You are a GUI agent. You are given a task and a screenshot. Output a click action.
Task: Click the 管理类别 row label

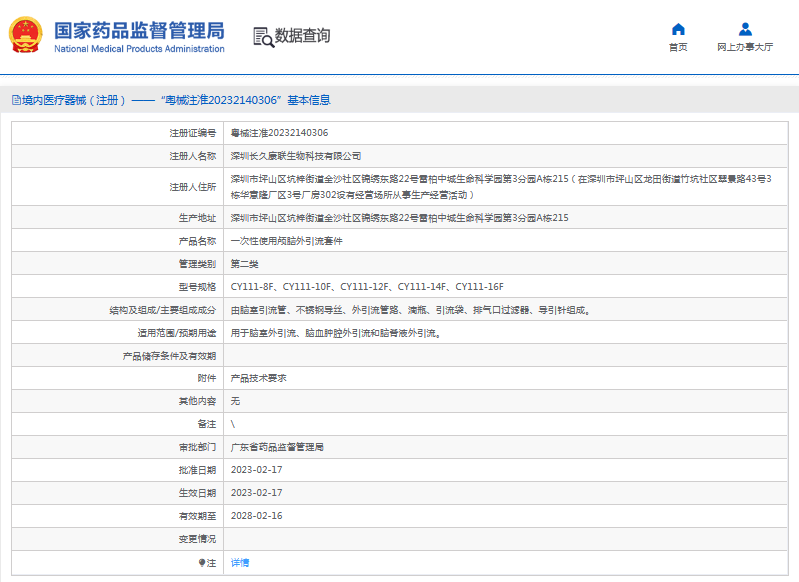[x=197, y=264]
